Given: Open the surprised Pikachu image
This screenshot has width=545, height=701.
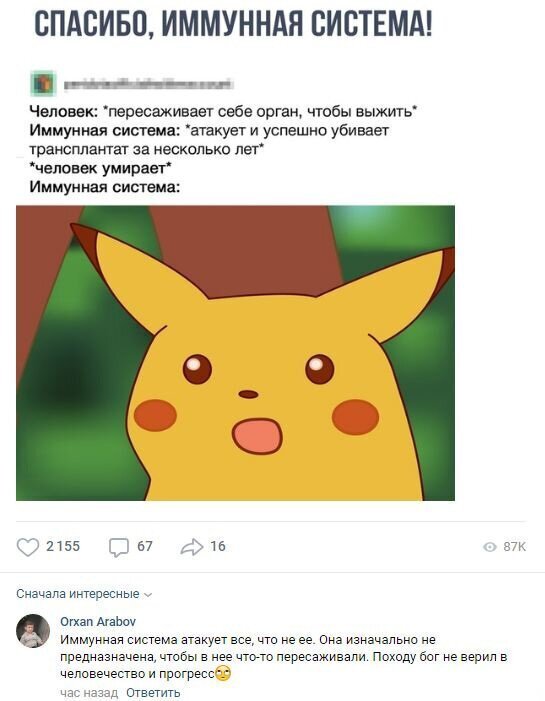Looking at the screenshot, I should pyautogui.click(x=235, y=353).
